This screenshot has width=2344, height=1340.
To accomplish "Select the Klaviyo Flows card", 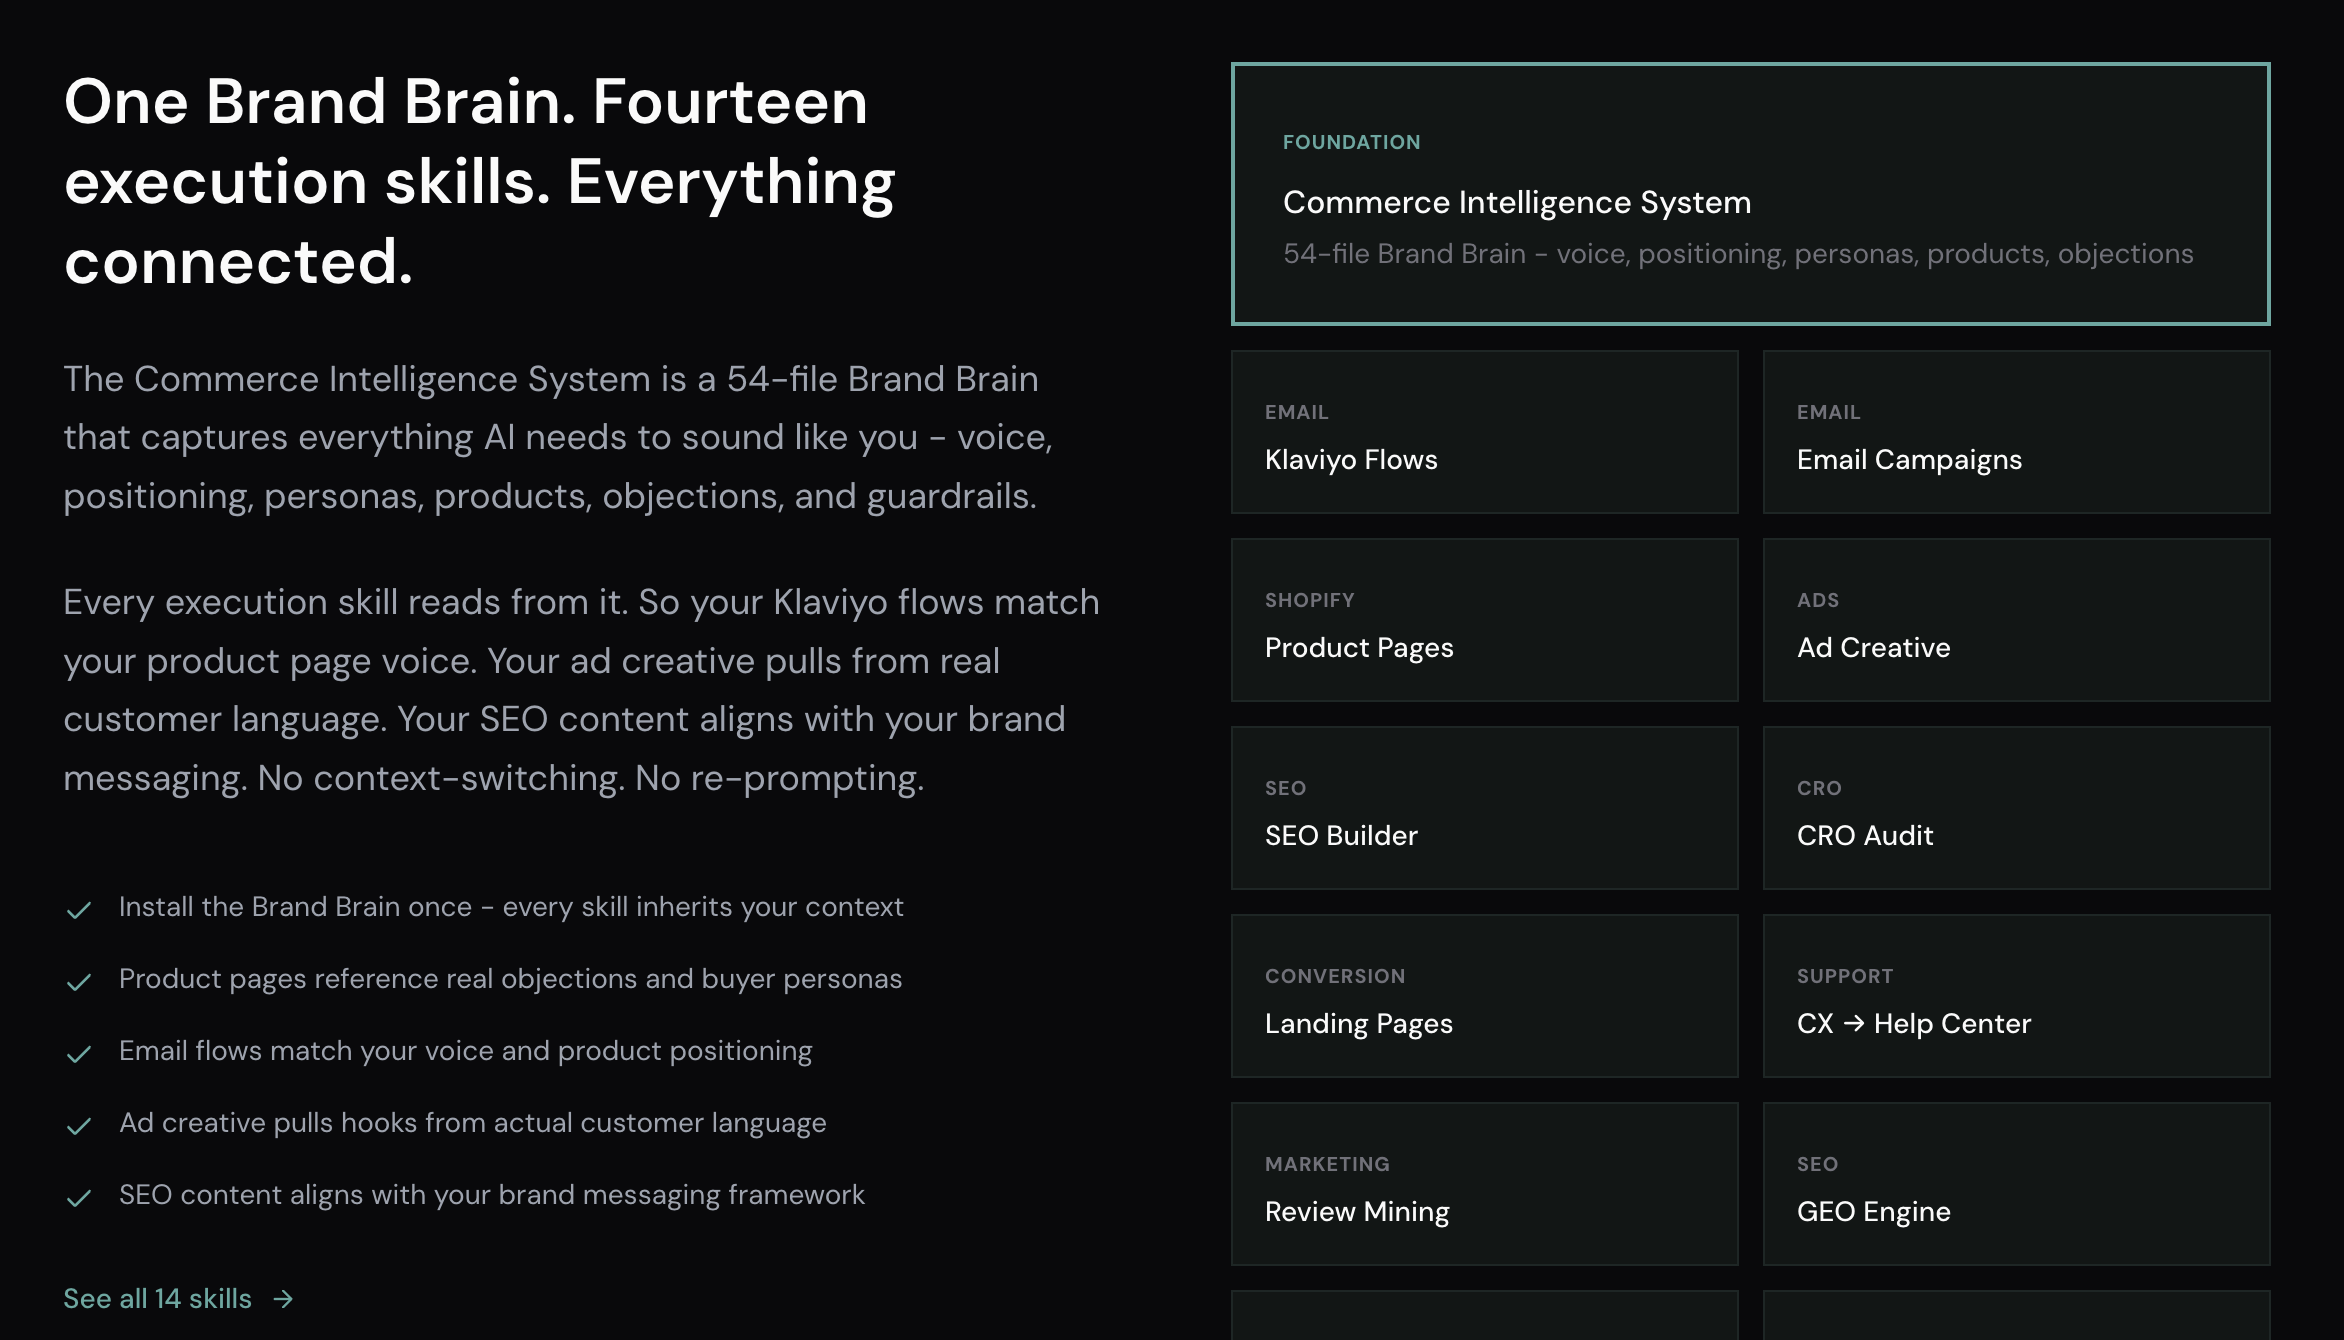I will click(1484, 432).
